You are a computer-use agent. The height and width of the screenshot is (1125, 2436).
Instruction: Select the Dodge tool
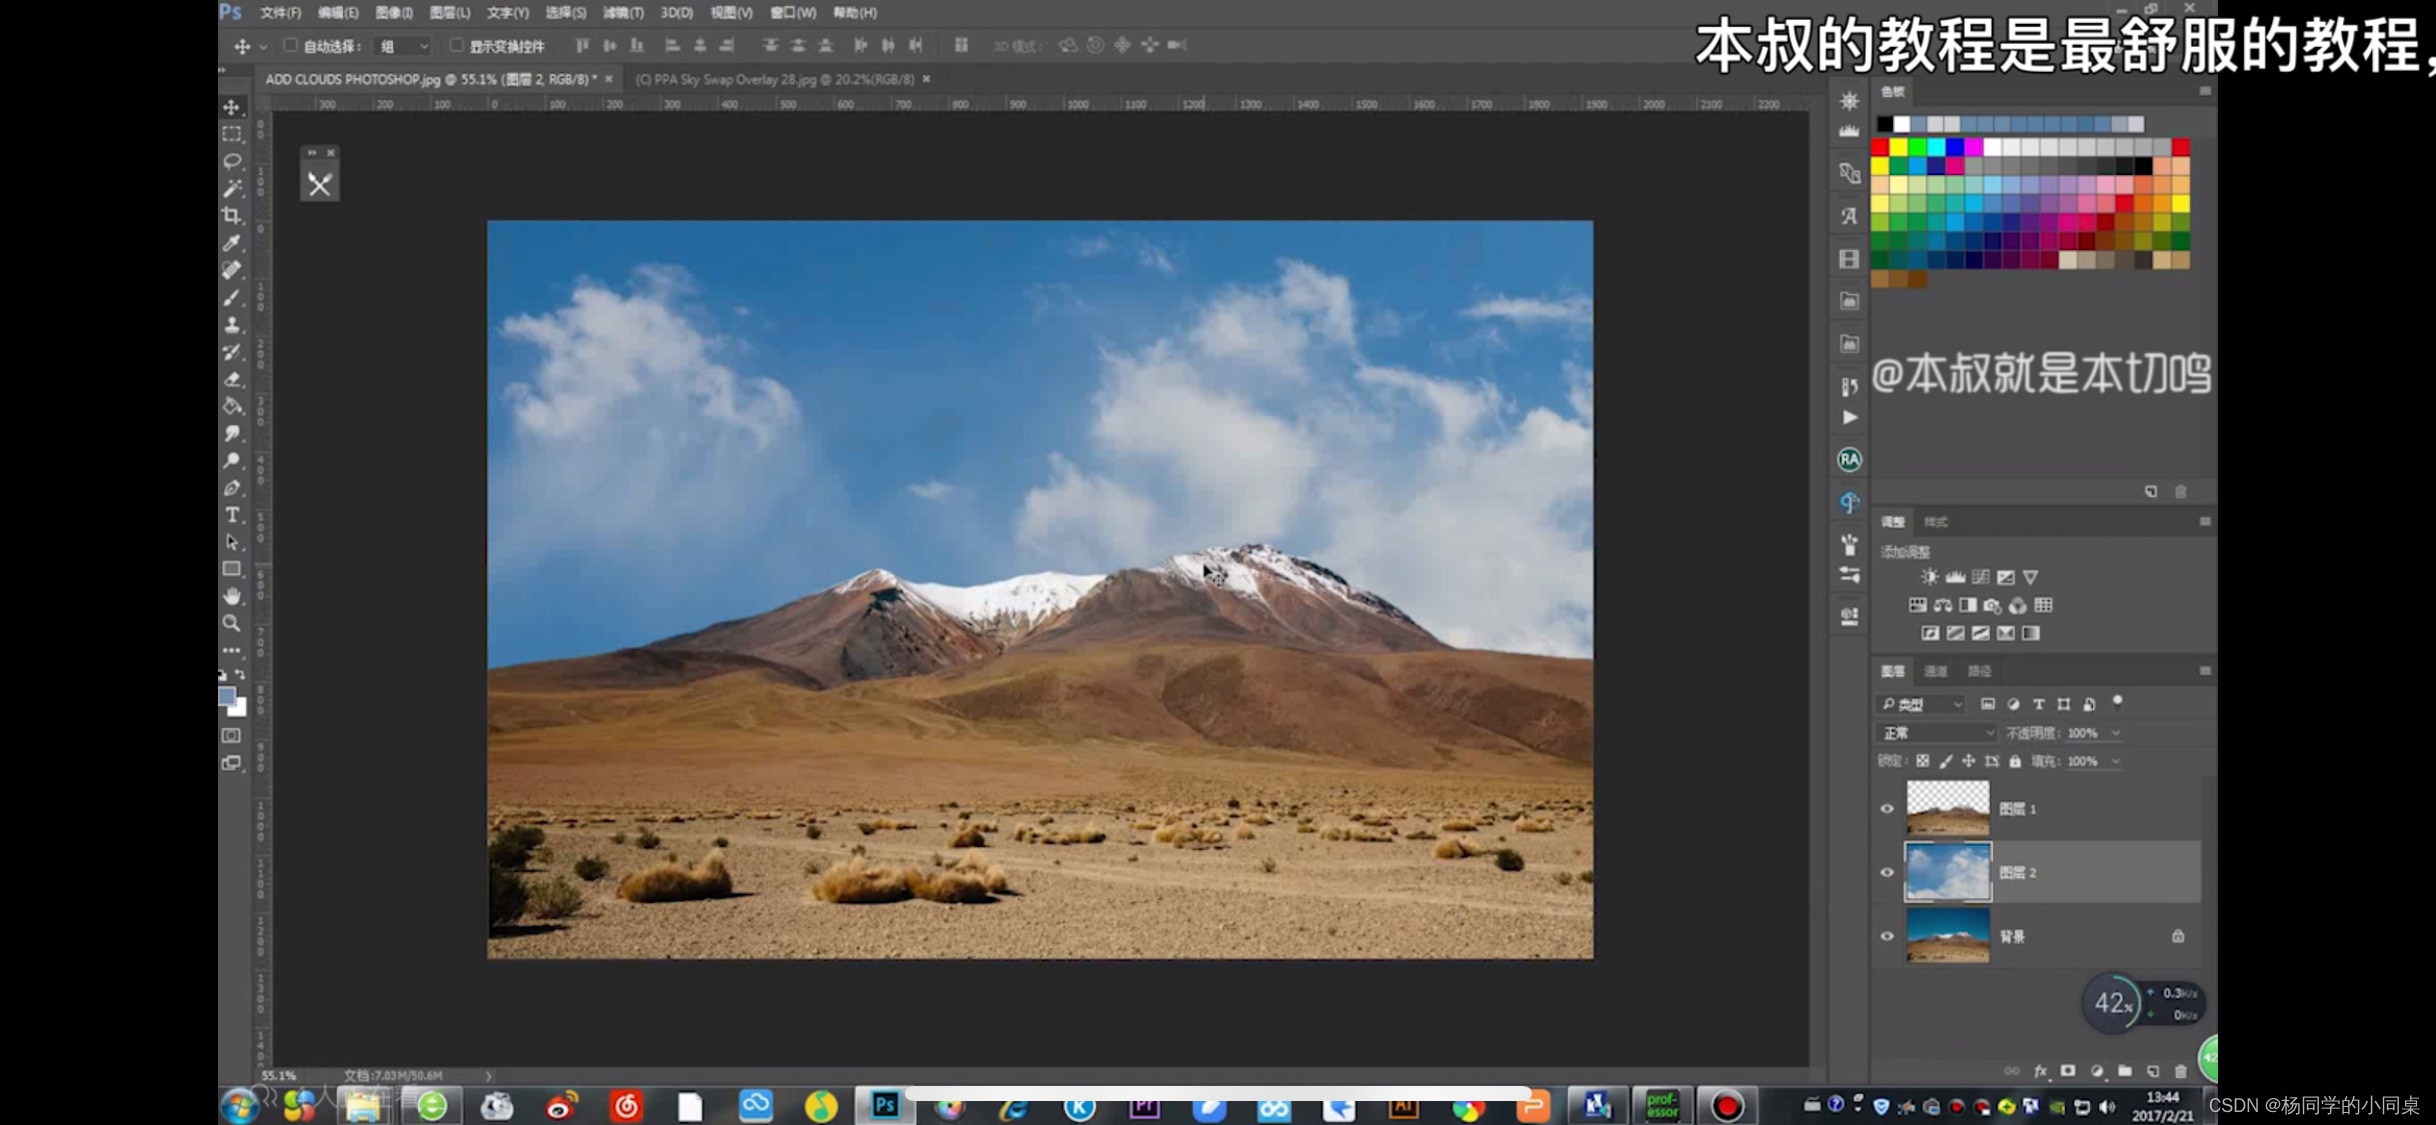(x=232, y=460)
